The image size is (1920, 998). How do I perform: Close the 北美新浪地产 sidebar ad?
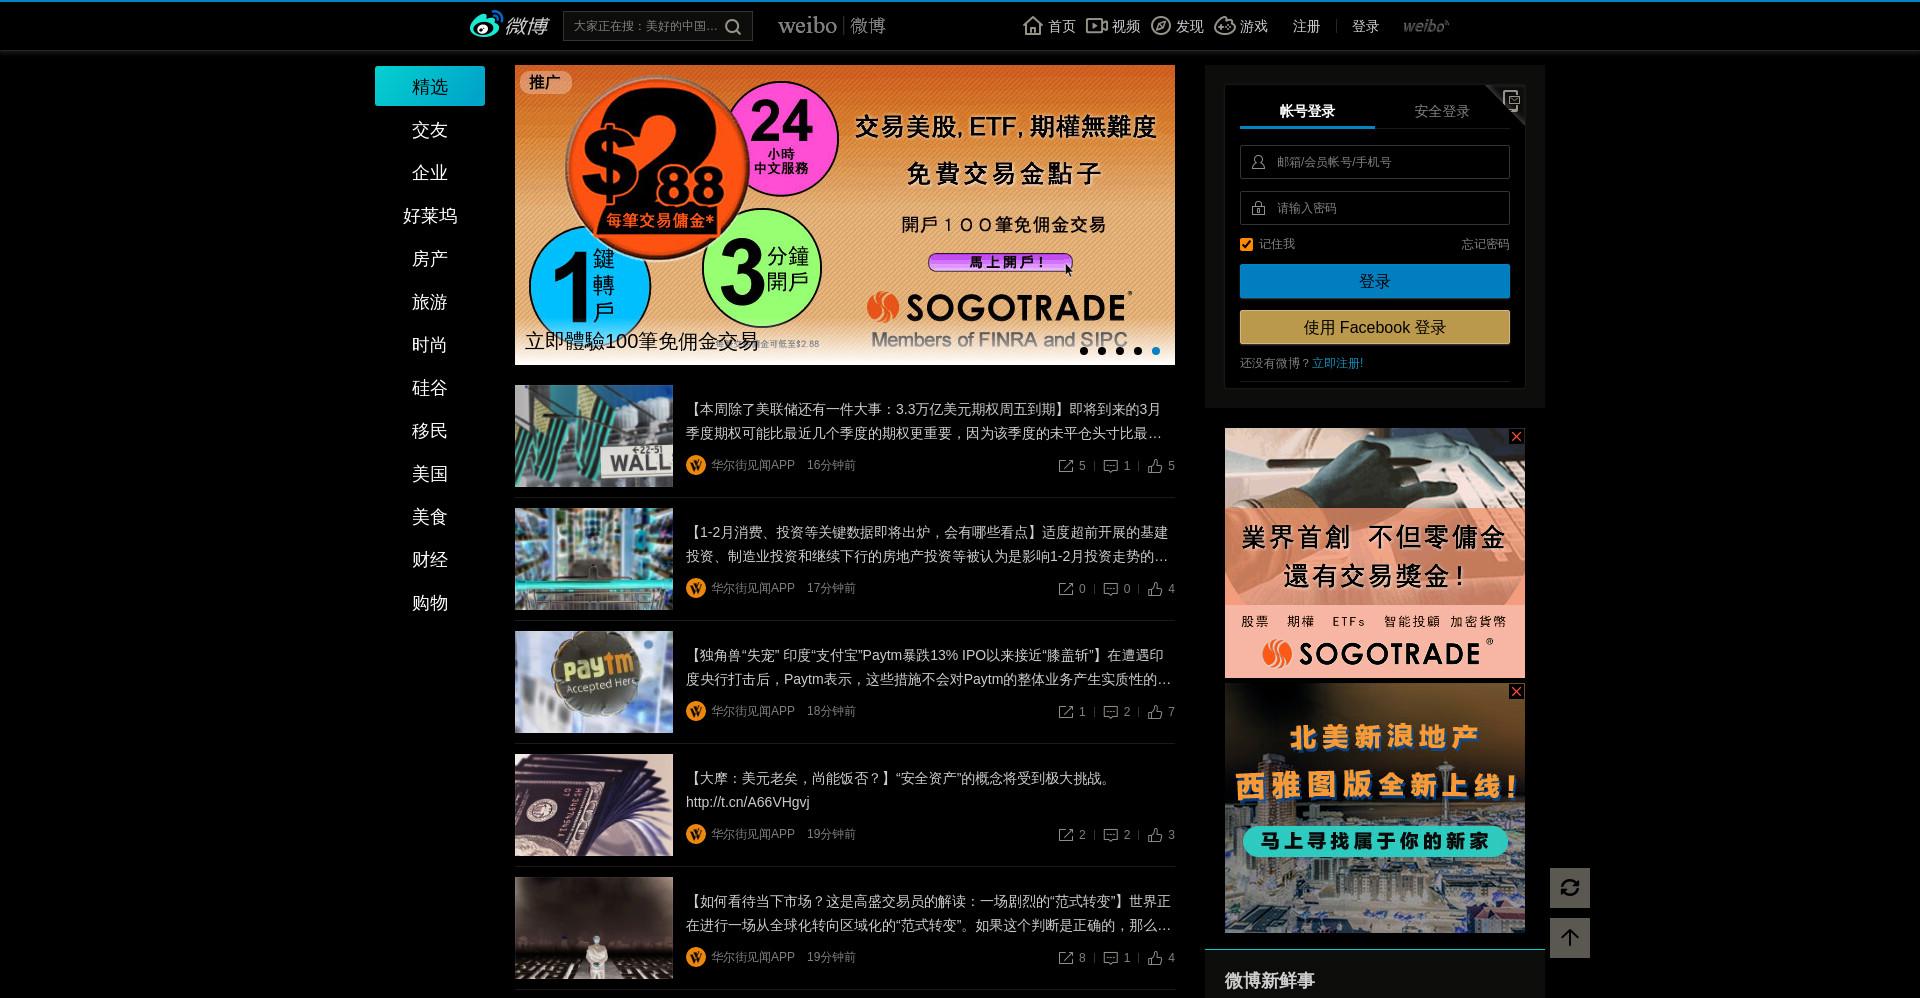point(1516,692)
